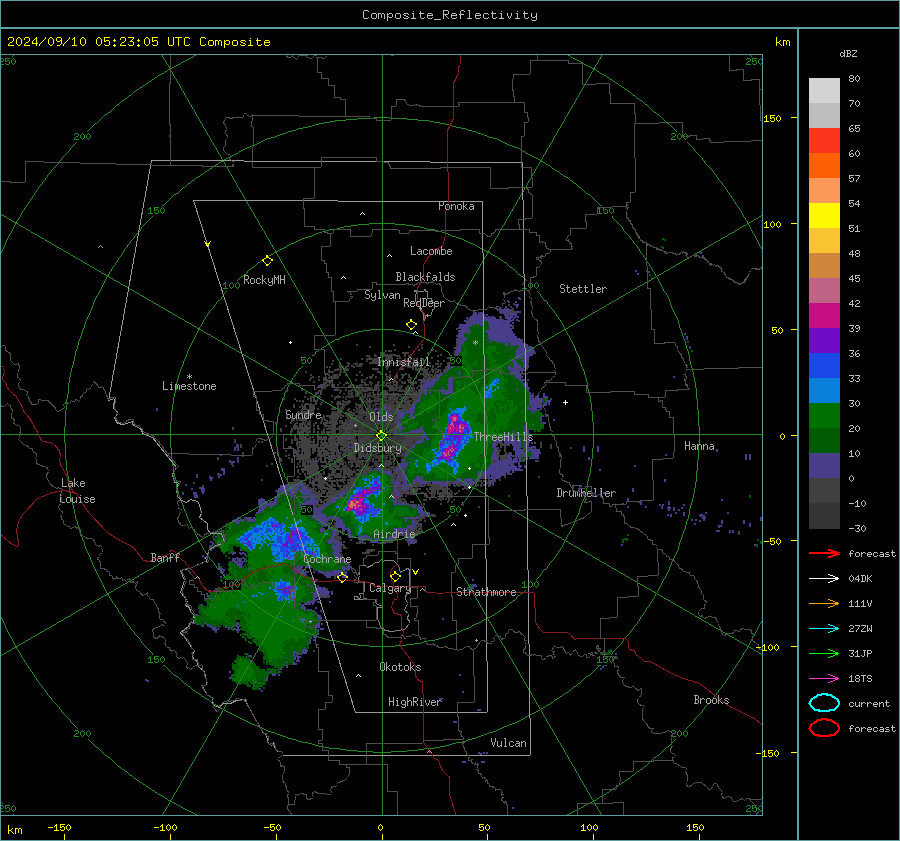Click the Airdrie town label

394,534
